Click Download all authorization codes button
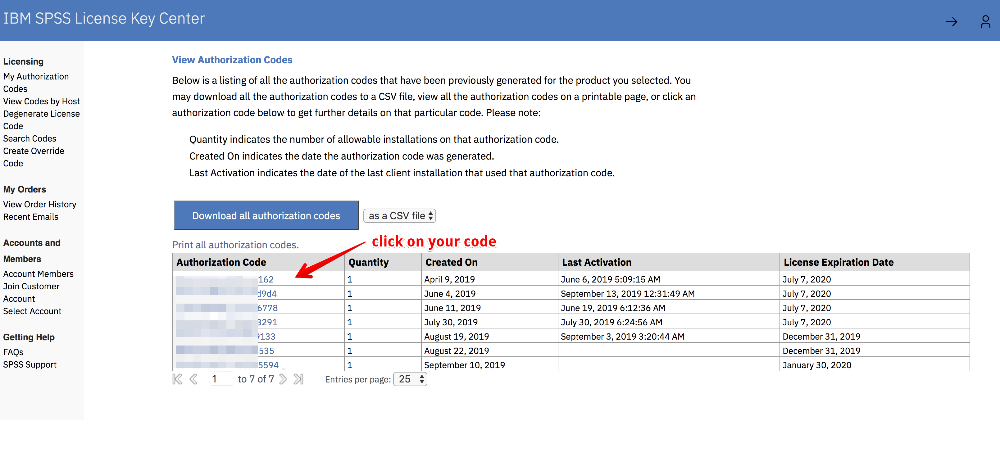 266,215
